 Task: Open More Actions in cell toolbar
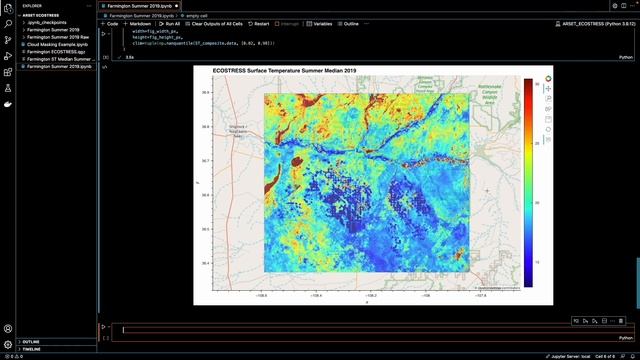612,321
